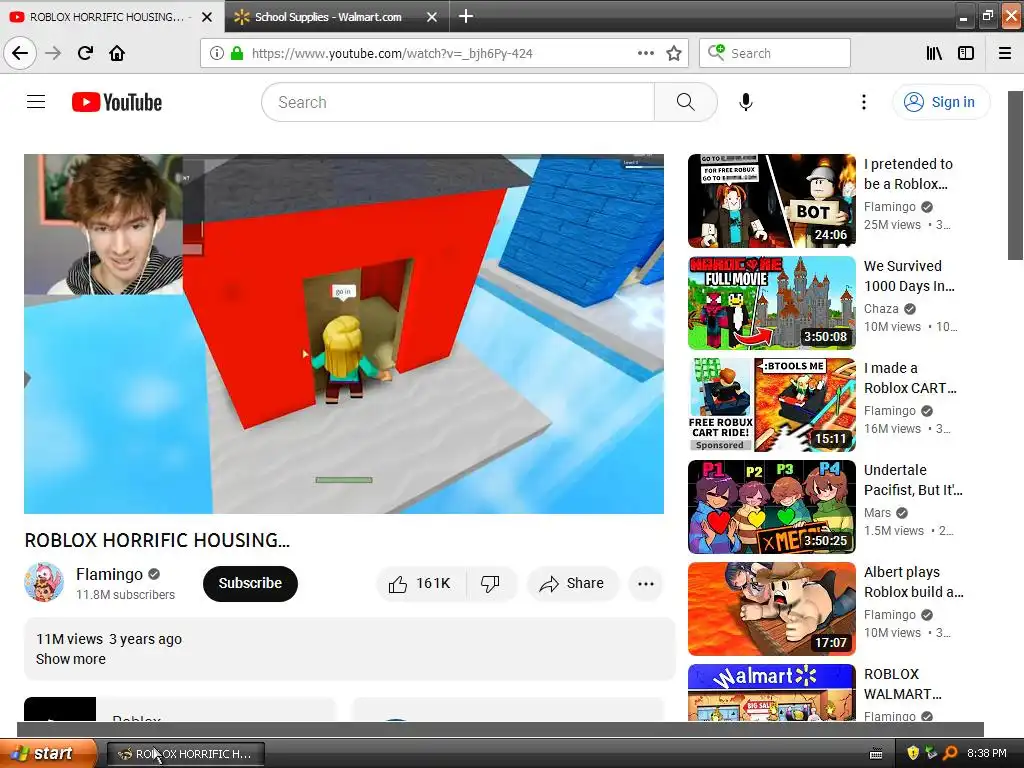Open YouTube settings three-dot menu

tap(863, 102)
